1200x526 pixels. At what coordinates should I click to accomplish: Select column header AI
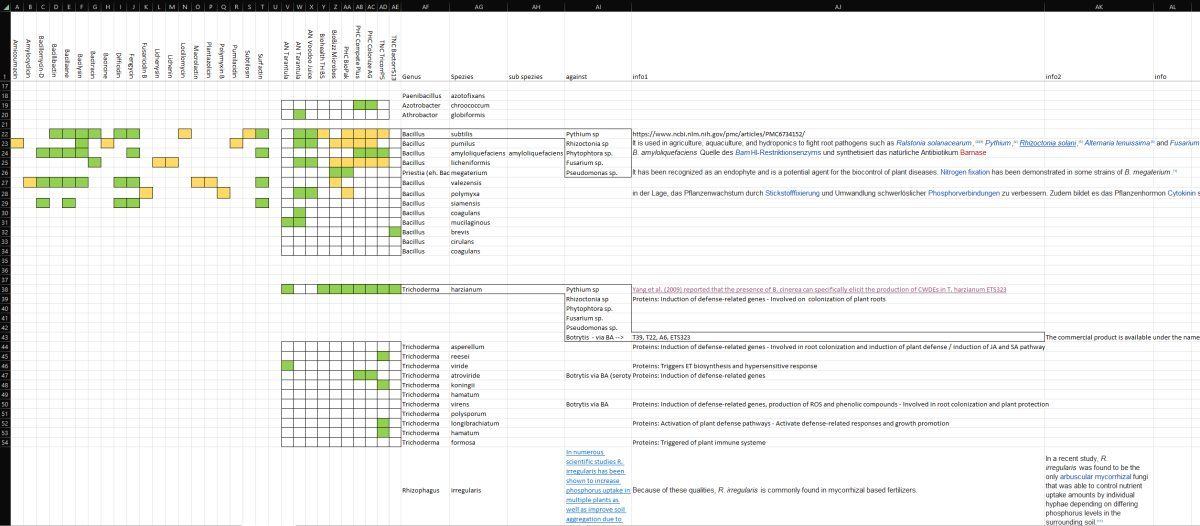coord(598,5)
